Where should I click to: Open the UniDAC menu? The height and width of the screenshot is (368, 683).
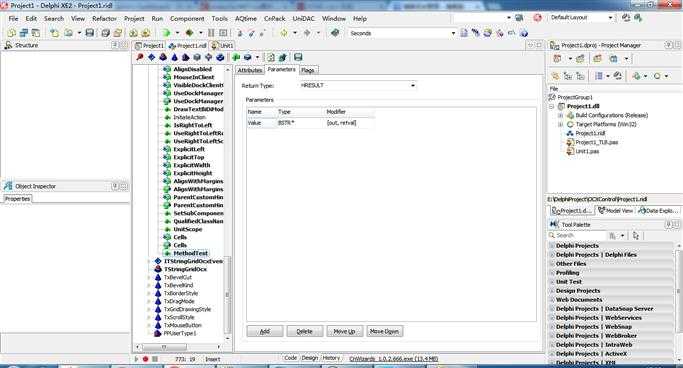click(303, 19)
